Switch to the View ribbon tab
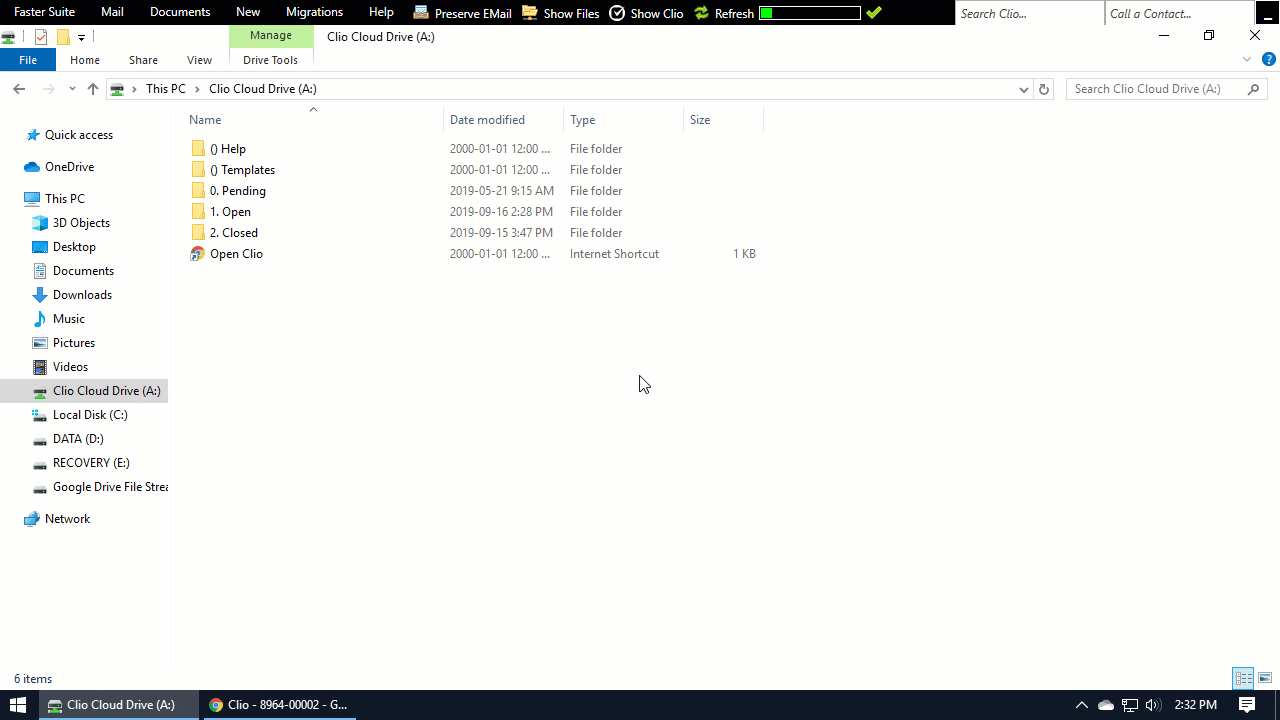The width and height of the screenshot is (1280, 720). [199, 60]
